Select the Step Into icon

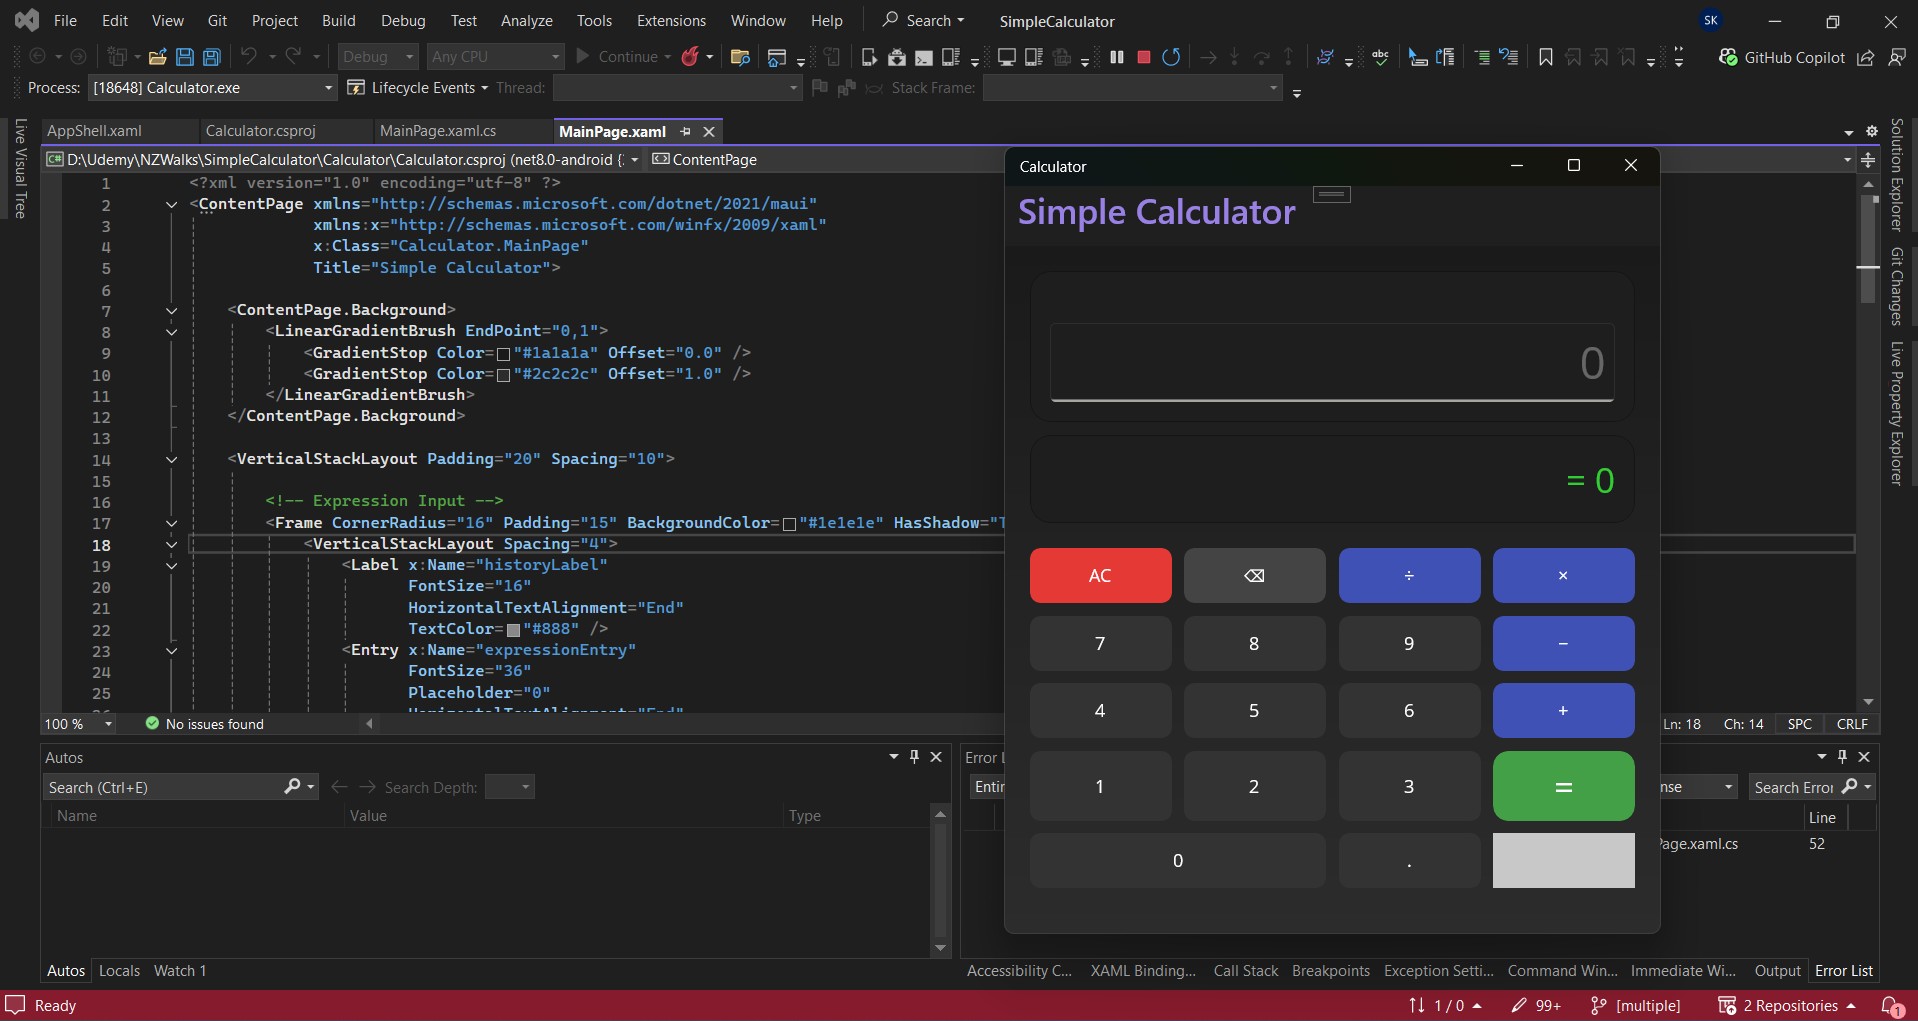[1234, 57]
